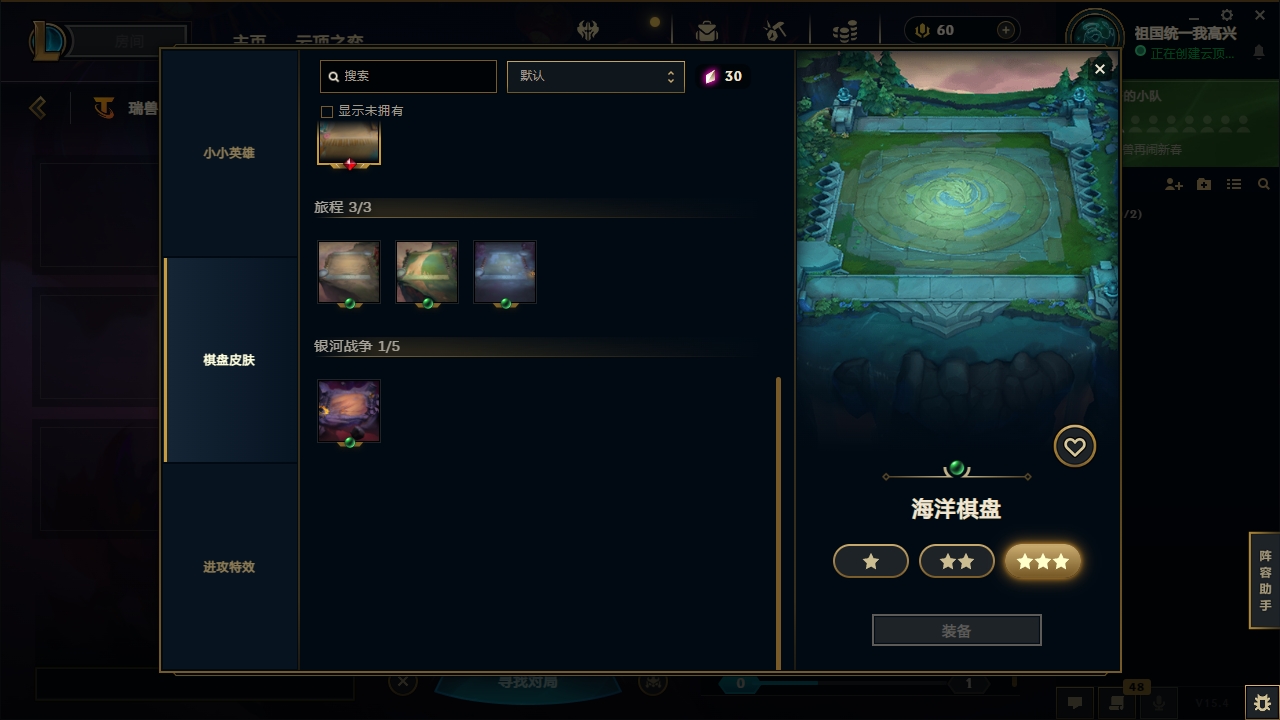Switch to 小小英雄 tab
The height and width of the screenshot is (720, 1280).
(229, 153)
